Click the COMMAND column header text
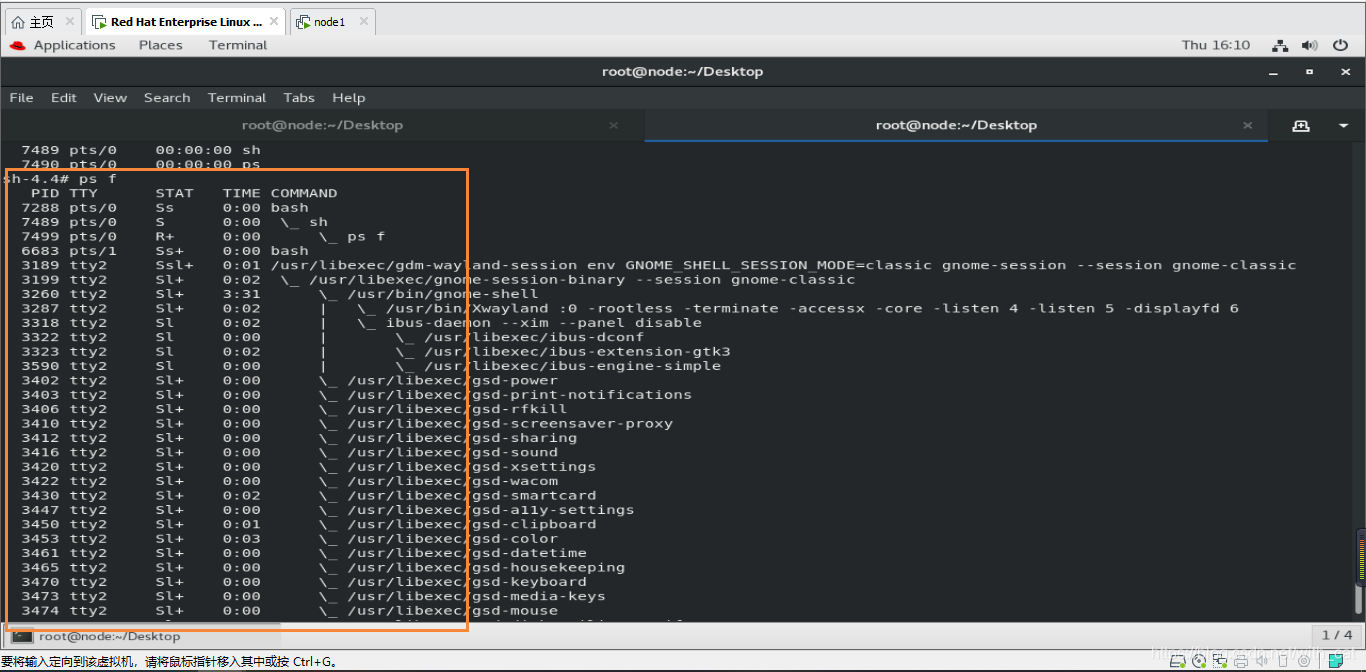 pos(304,193)
